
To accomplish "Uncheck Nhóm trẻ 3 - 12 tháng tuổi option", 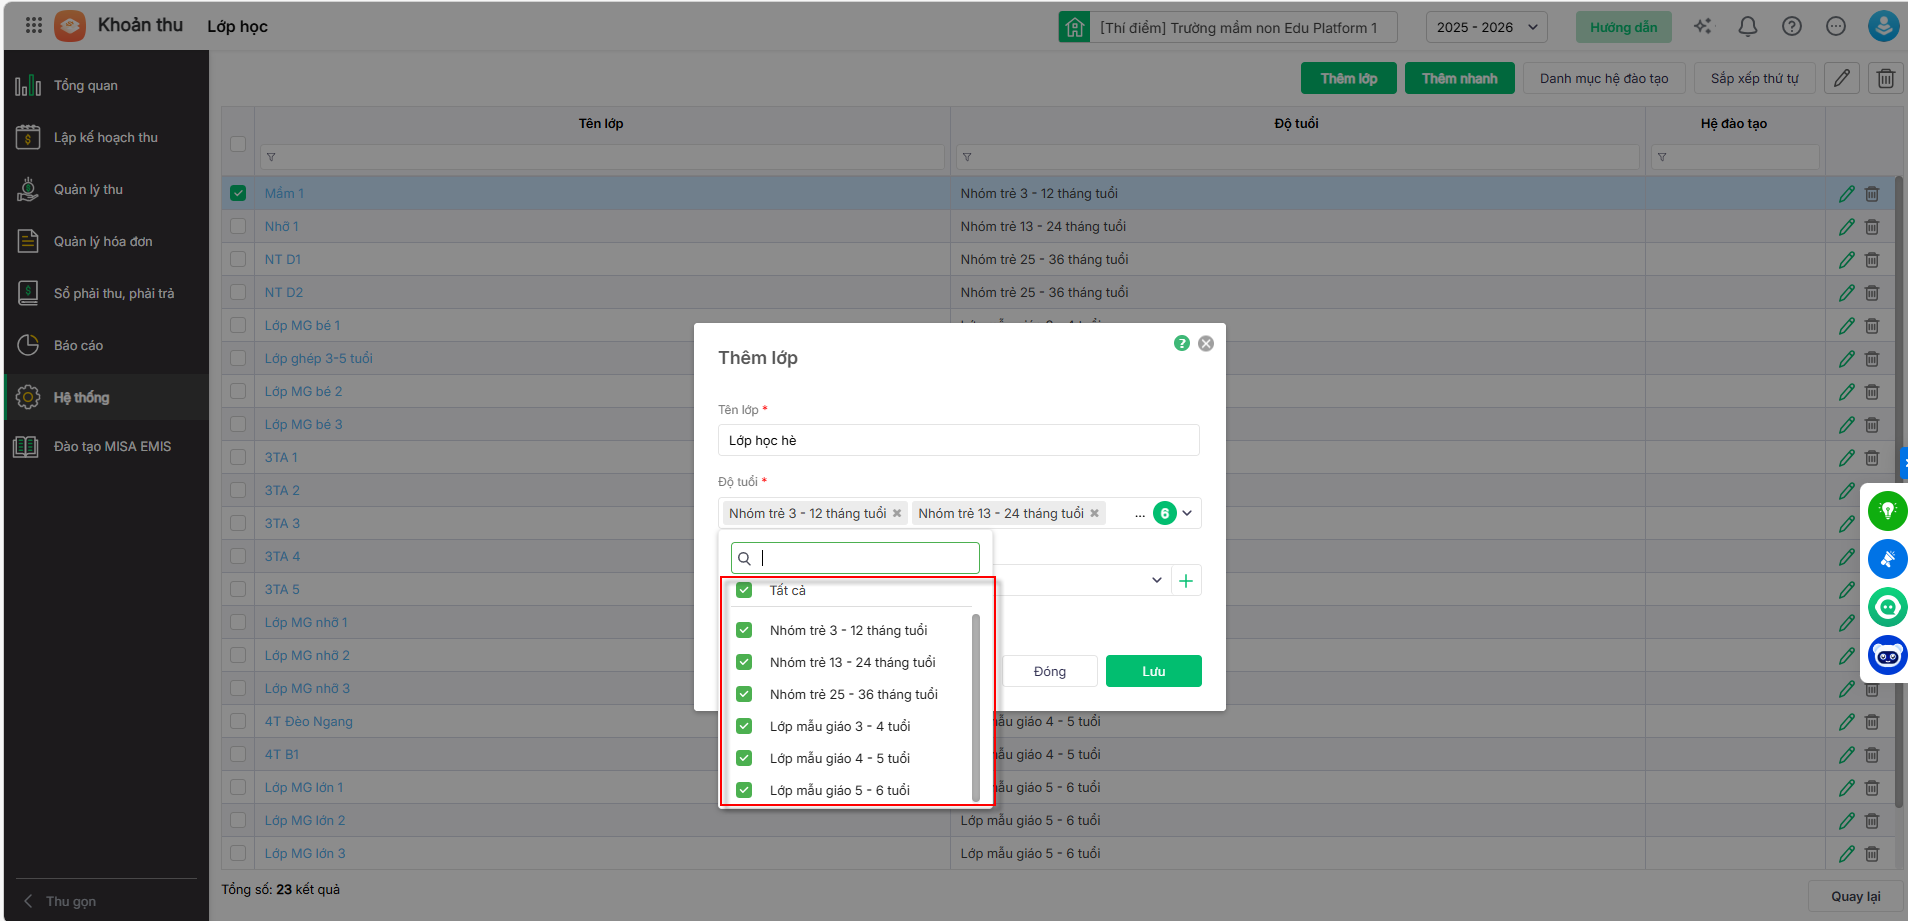I will (x=744, y=630).
